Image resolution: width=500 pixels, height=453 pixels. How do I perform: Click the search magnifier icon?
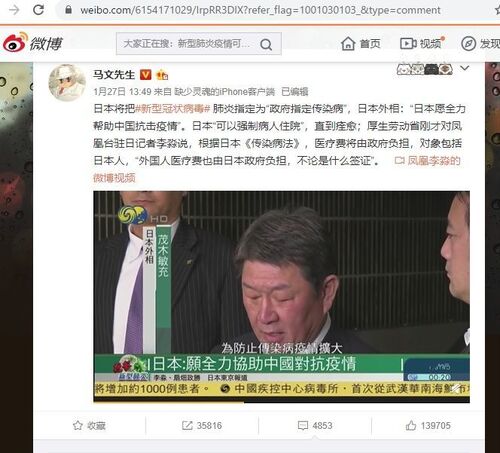point(266,44)
